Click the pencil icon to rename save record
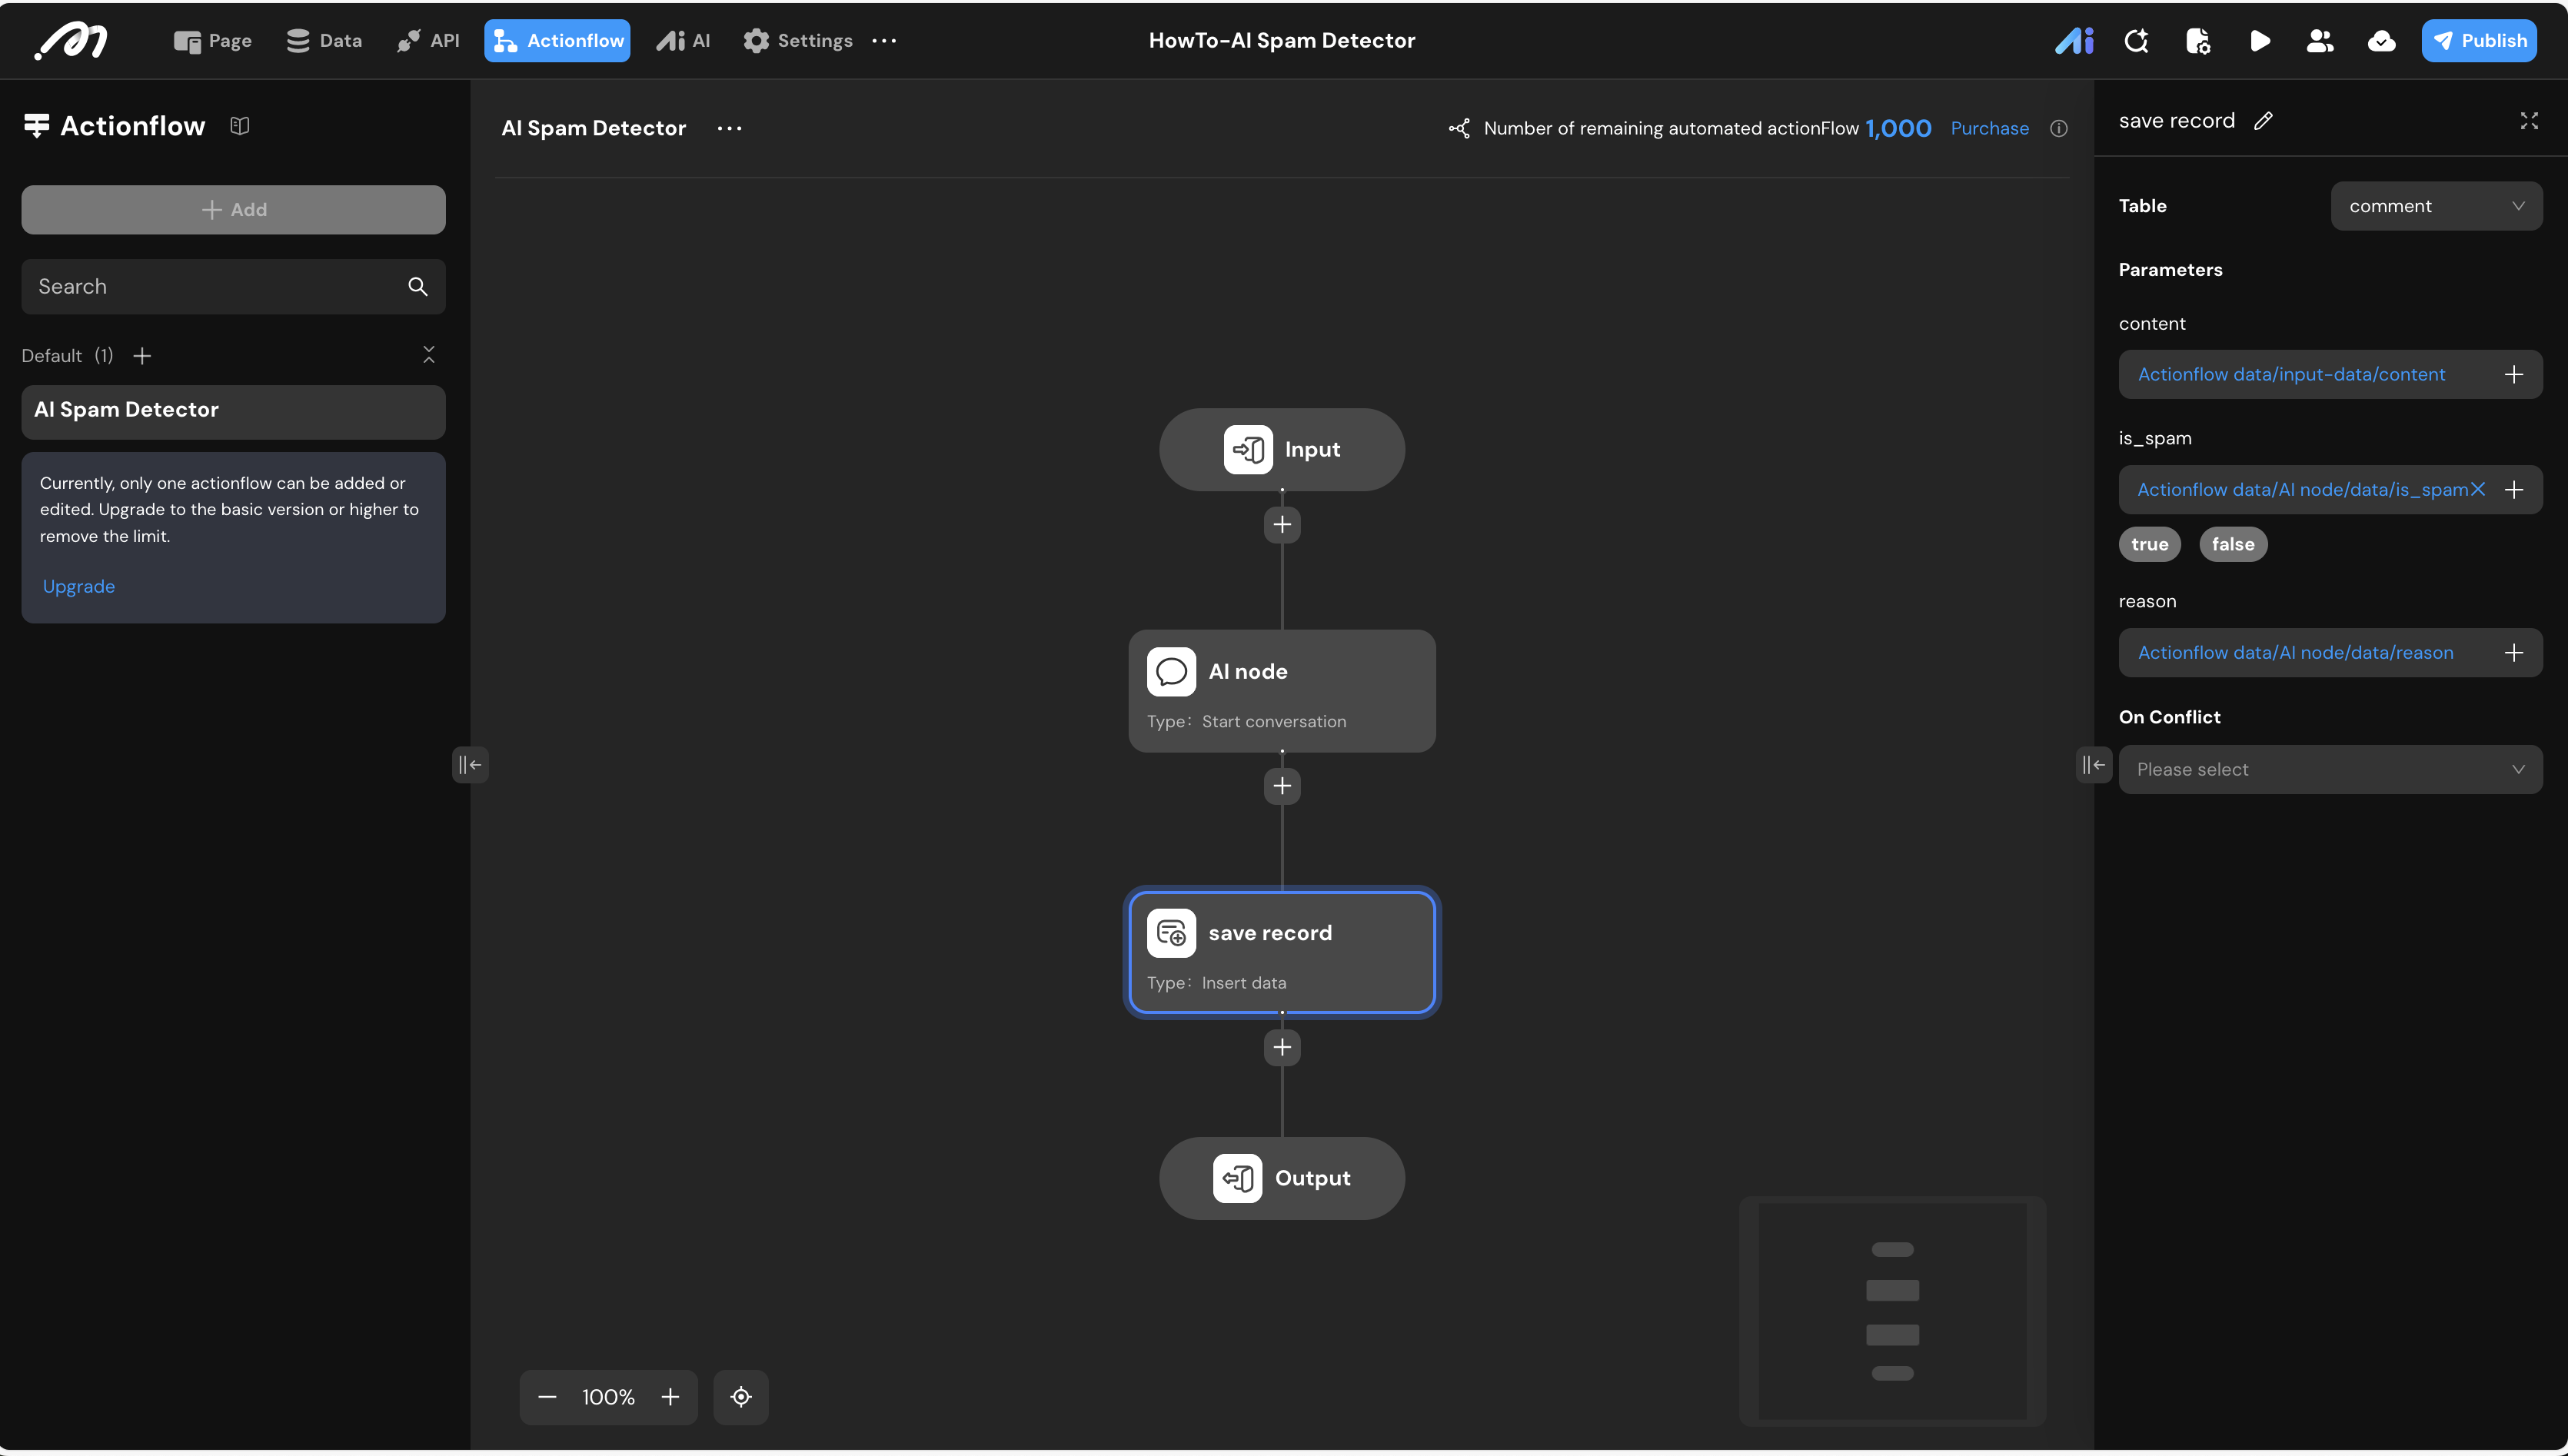This screenshot has height=1456, width=2568. pyautogui.click(x=2264, y=121)
